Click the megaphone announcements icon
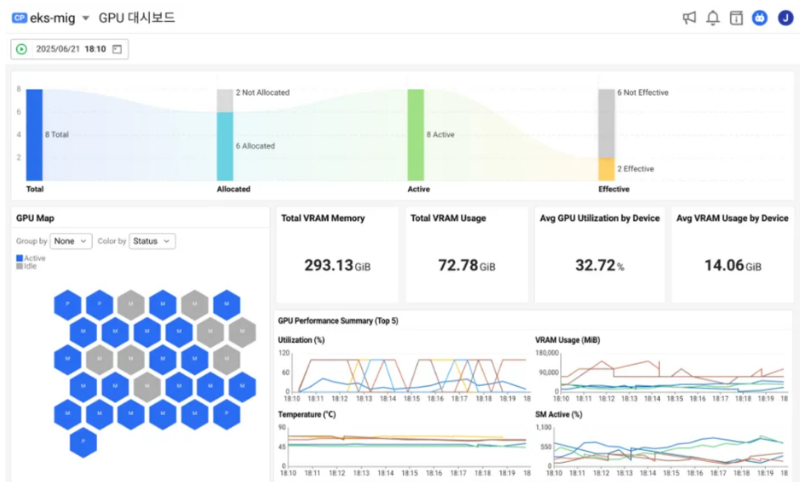This screenshot has height=482, width=800. (689, 18)
